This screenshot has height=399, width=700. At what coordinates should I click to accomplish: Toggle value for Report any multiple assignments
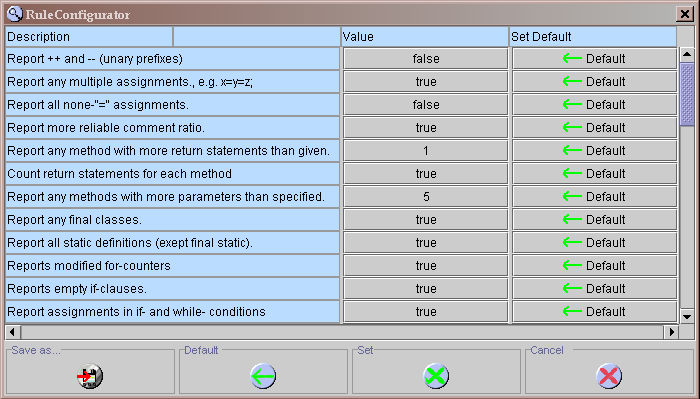point(426,82)
